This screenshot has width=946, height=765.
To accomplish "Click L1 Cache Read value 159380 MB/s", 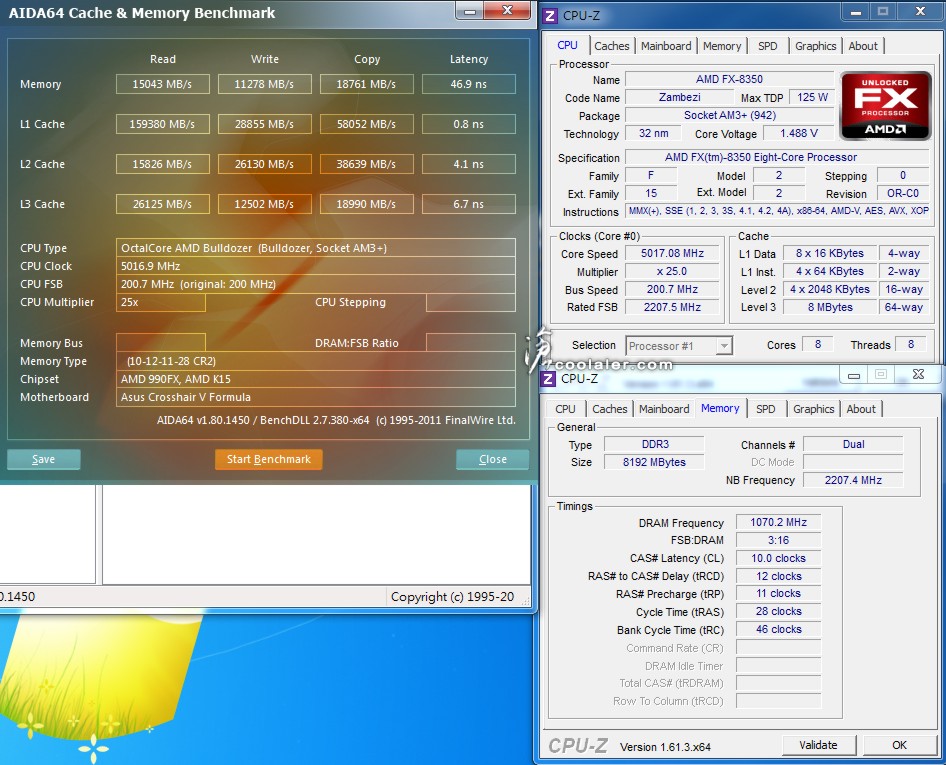I will 162,124.
